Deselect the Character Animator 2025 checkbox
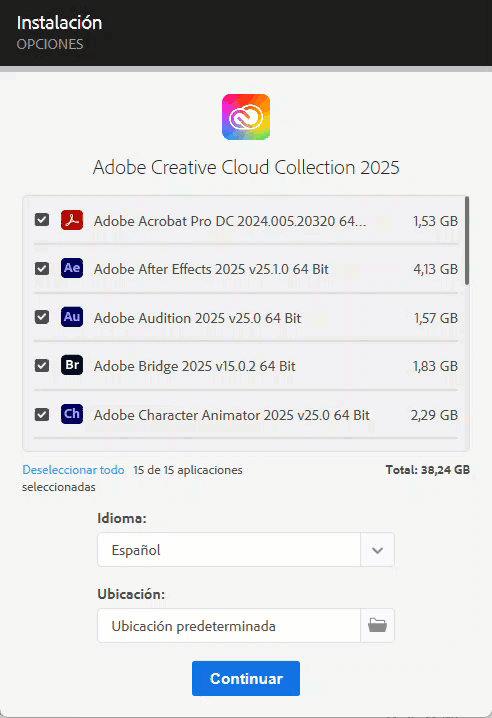The image size is (492, 718). point(42,414)
